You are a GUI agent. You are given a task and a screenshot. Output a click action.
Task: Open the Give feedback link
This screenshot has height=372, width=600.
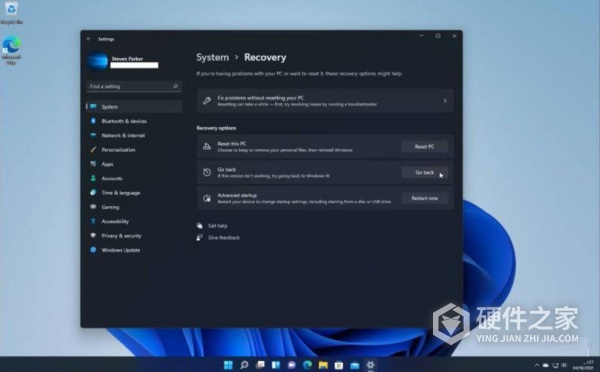coord(224,238)
